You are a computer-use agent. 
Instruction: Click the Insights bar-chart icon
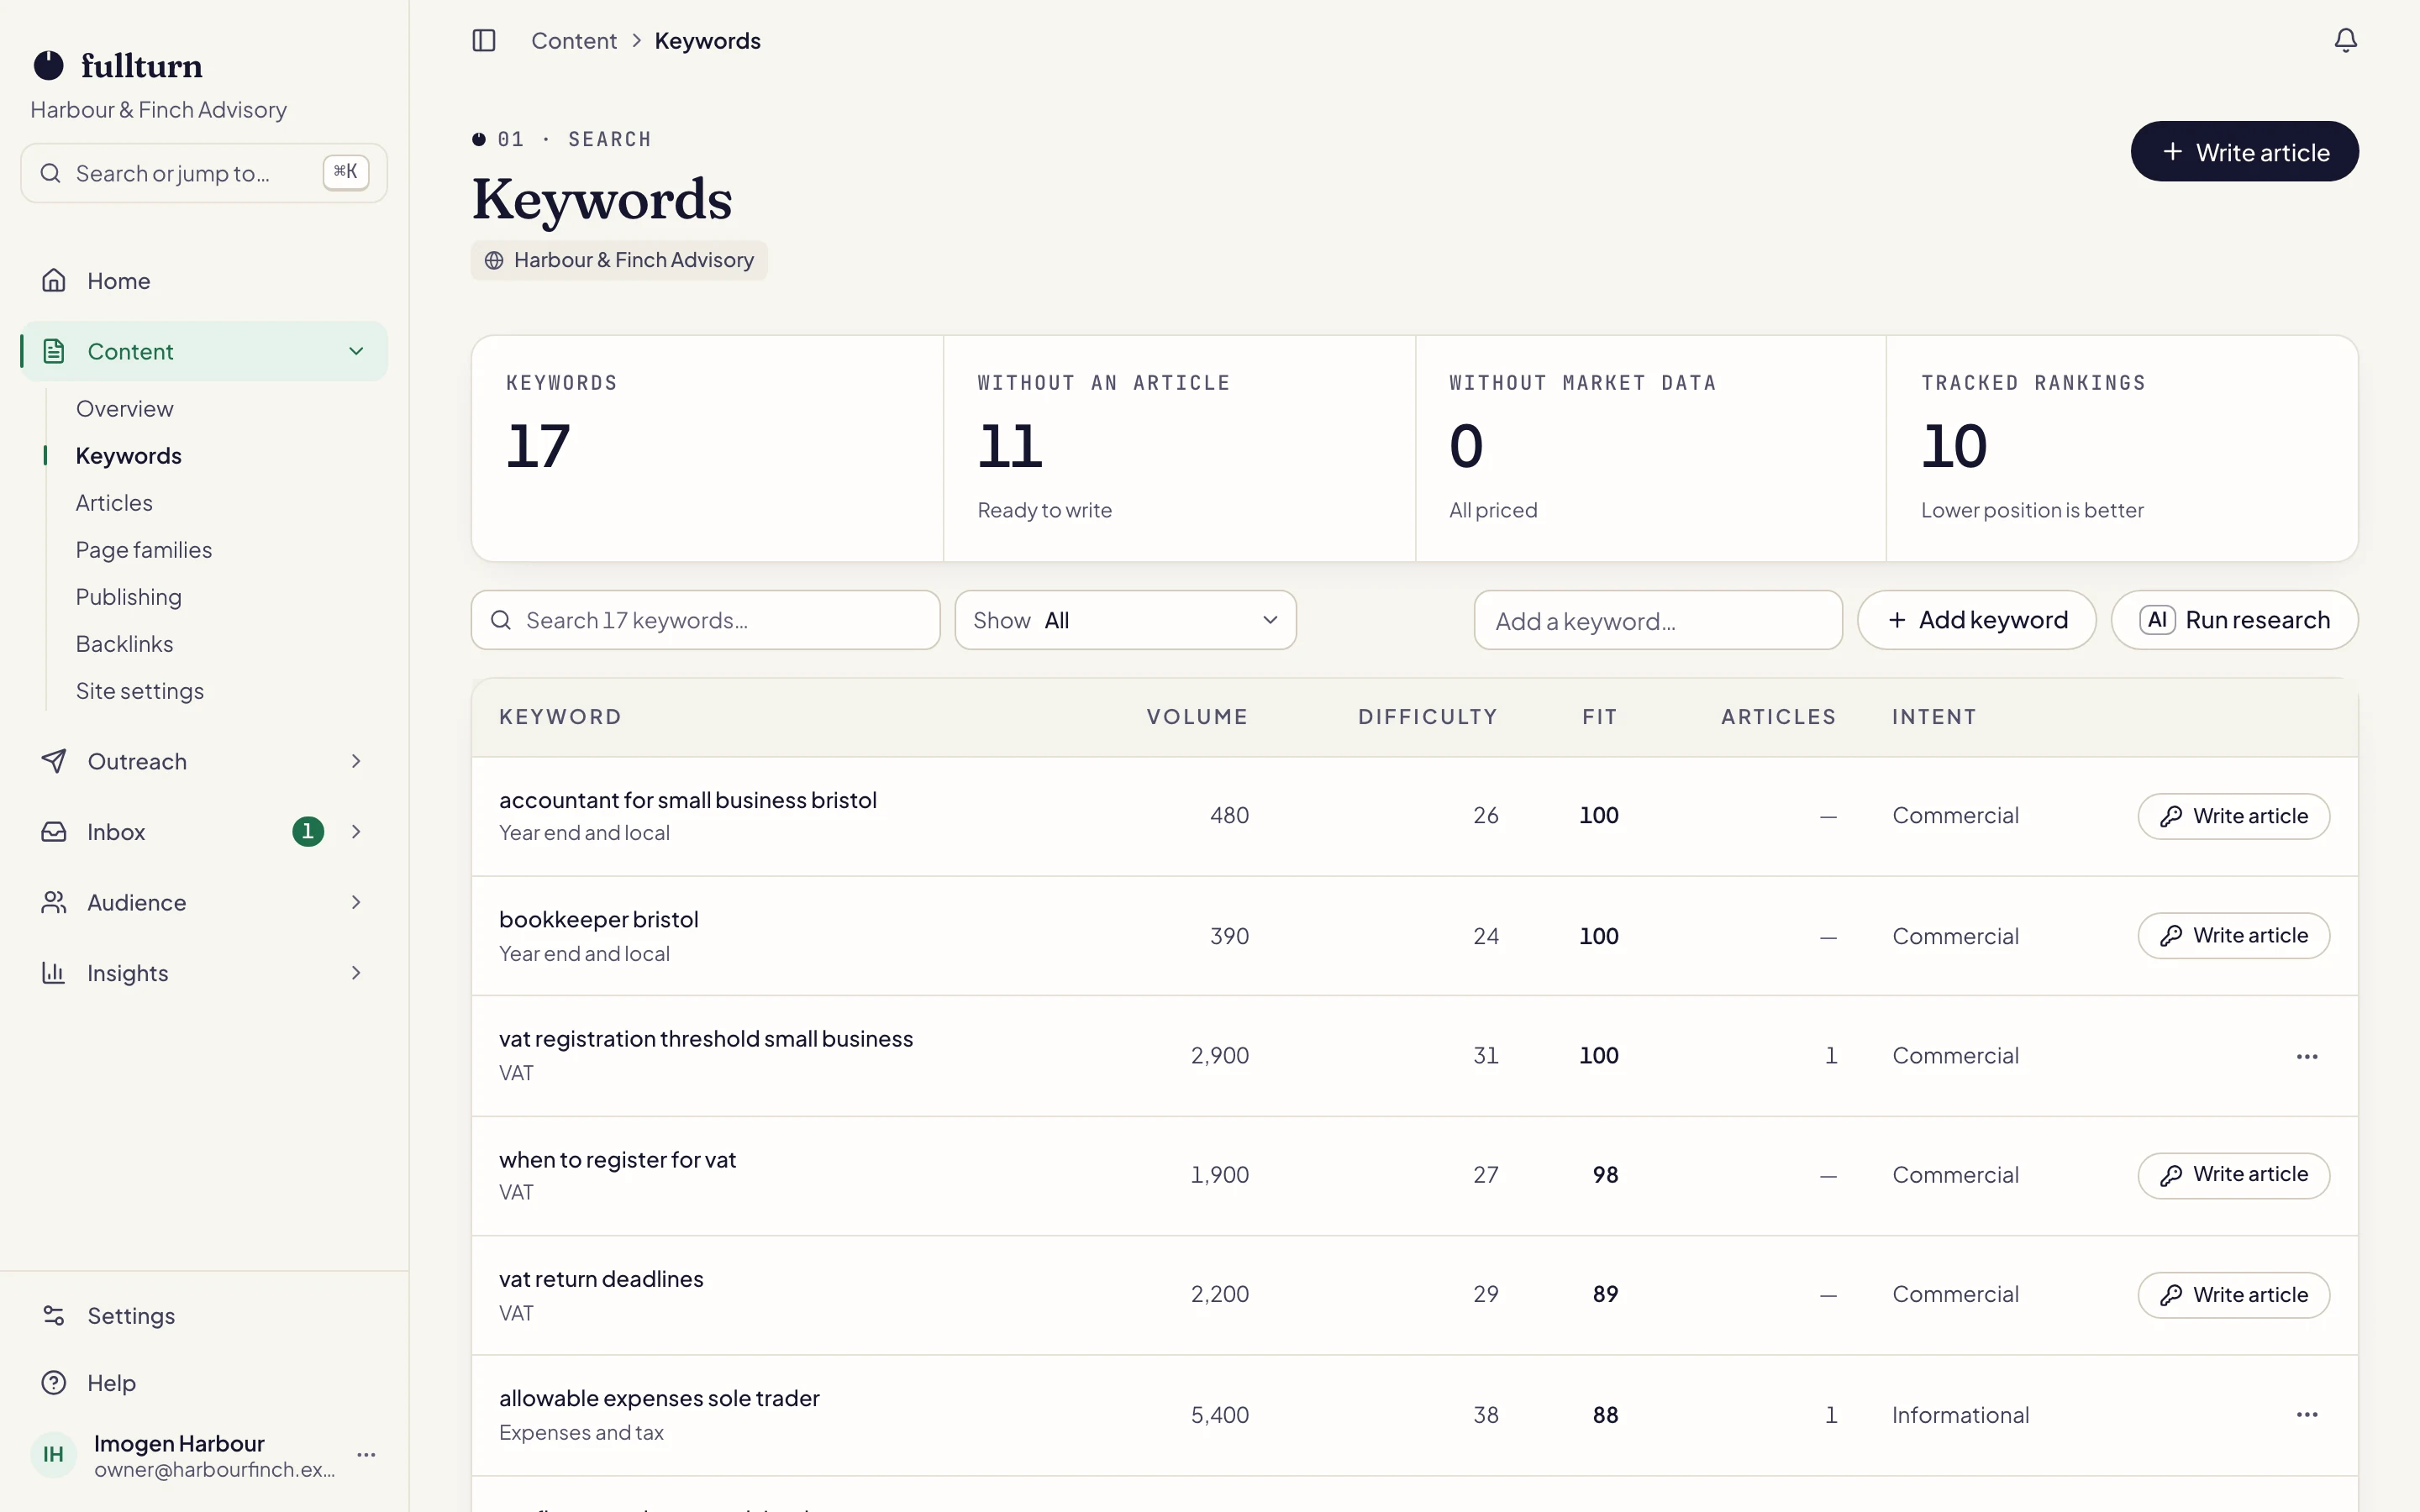(54, 973)
